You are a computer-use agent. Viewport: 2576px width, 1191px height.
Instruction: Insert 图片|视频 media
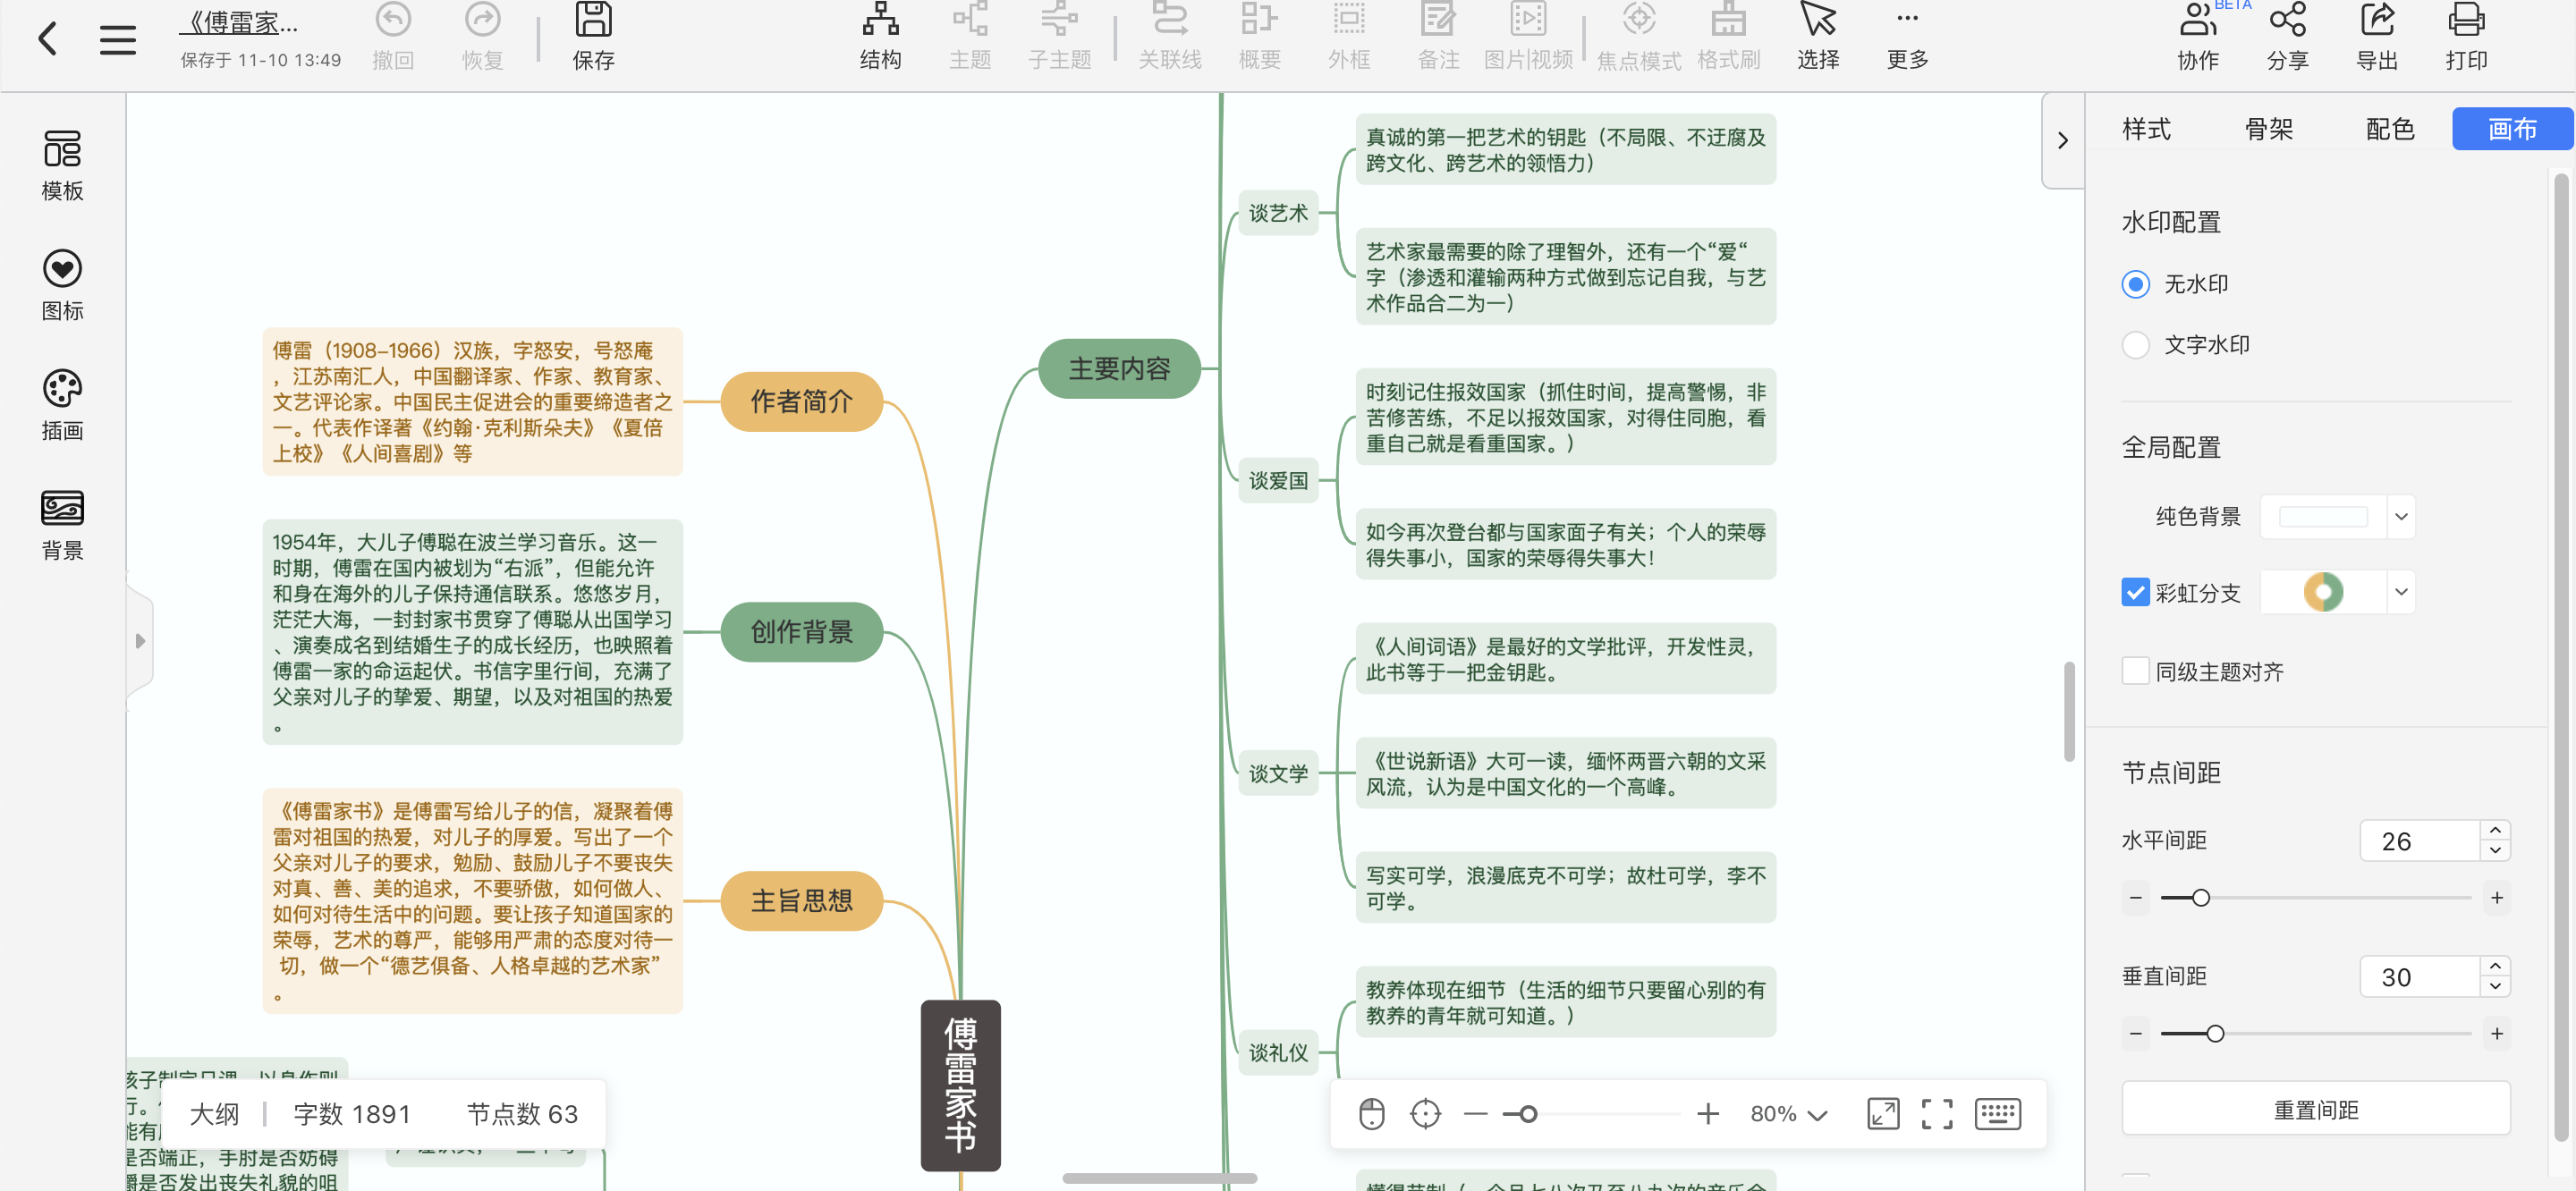(1528, 36)
